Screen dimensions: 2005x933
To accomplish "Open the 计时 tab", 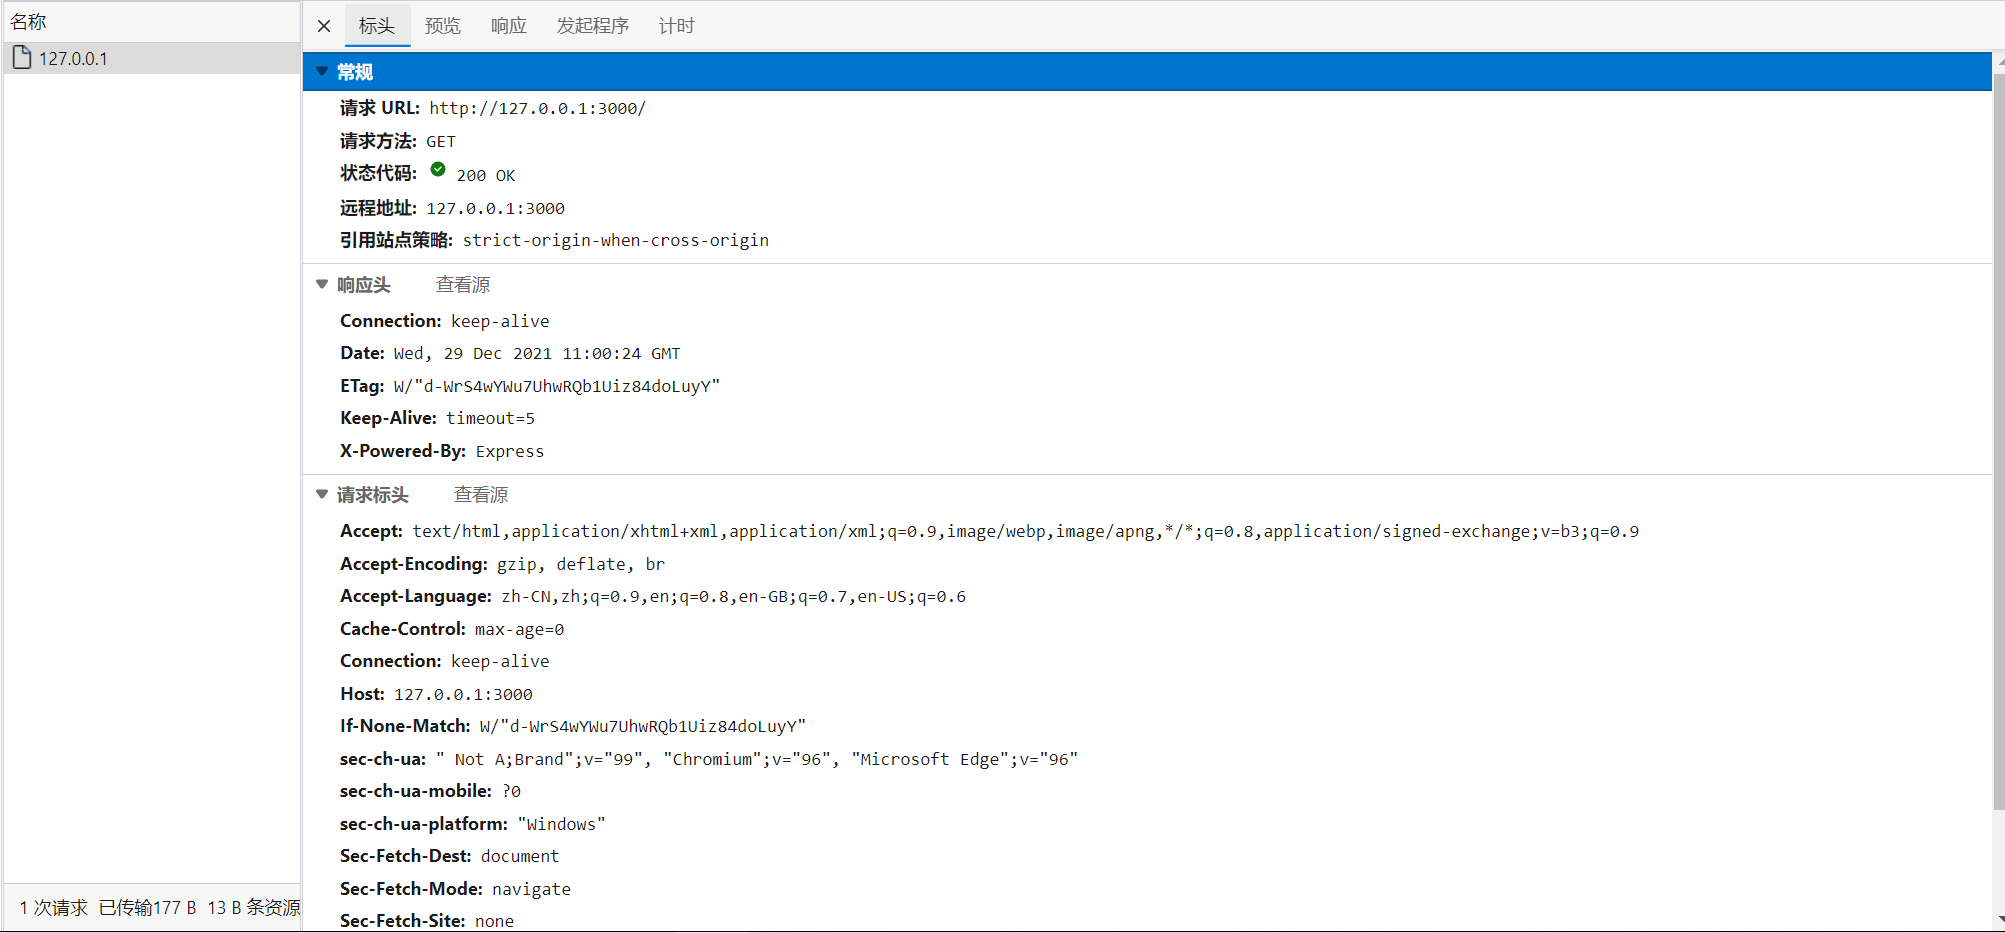I will point(675,26).
